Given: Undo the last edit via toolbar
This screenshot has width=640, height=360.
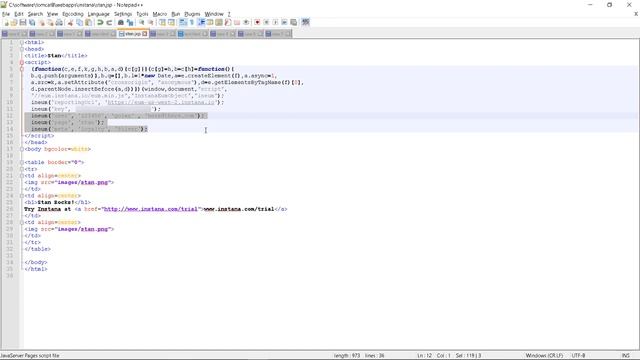Looking at the screenshot, I should (x=100, y=22).
